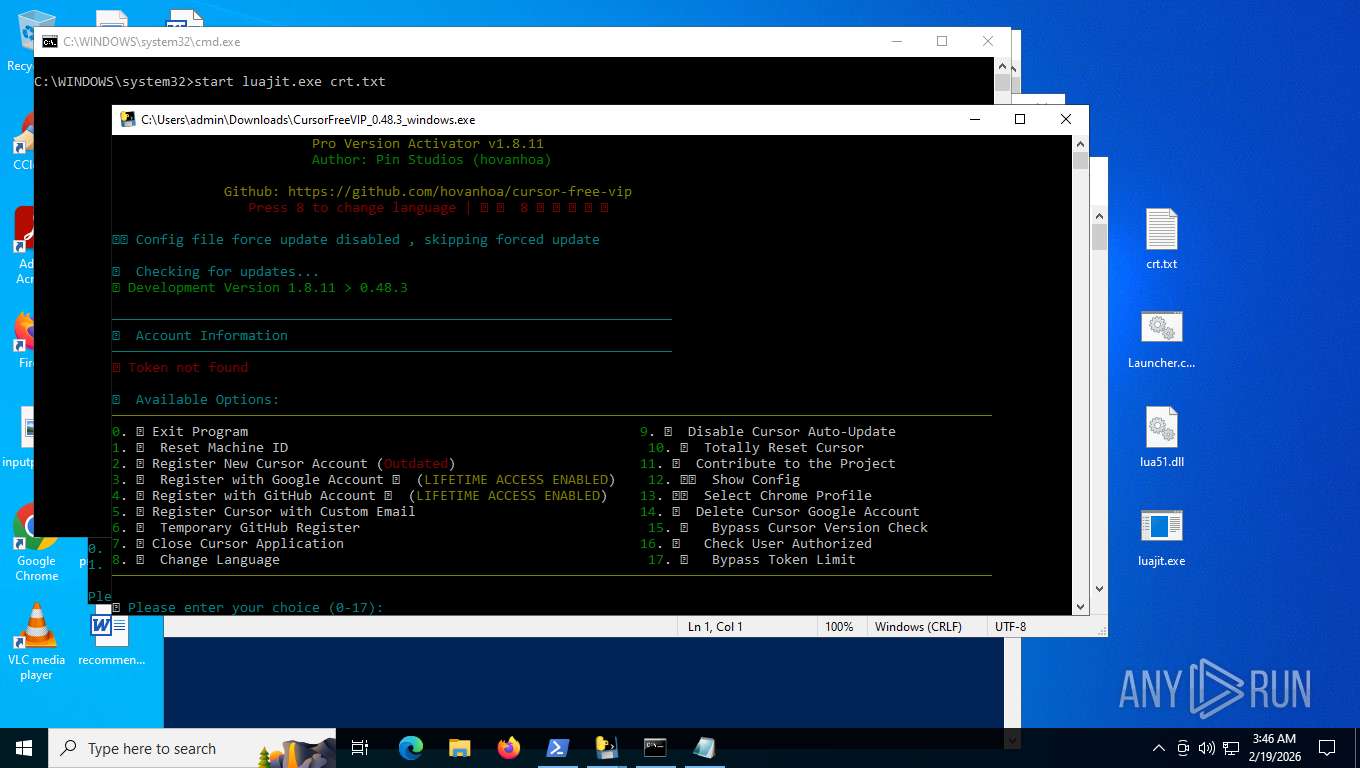Screen dimensions: 1360x768
Task: Click 'Please enter your choice (0-17)' prompt
Action: click(256, 608)
